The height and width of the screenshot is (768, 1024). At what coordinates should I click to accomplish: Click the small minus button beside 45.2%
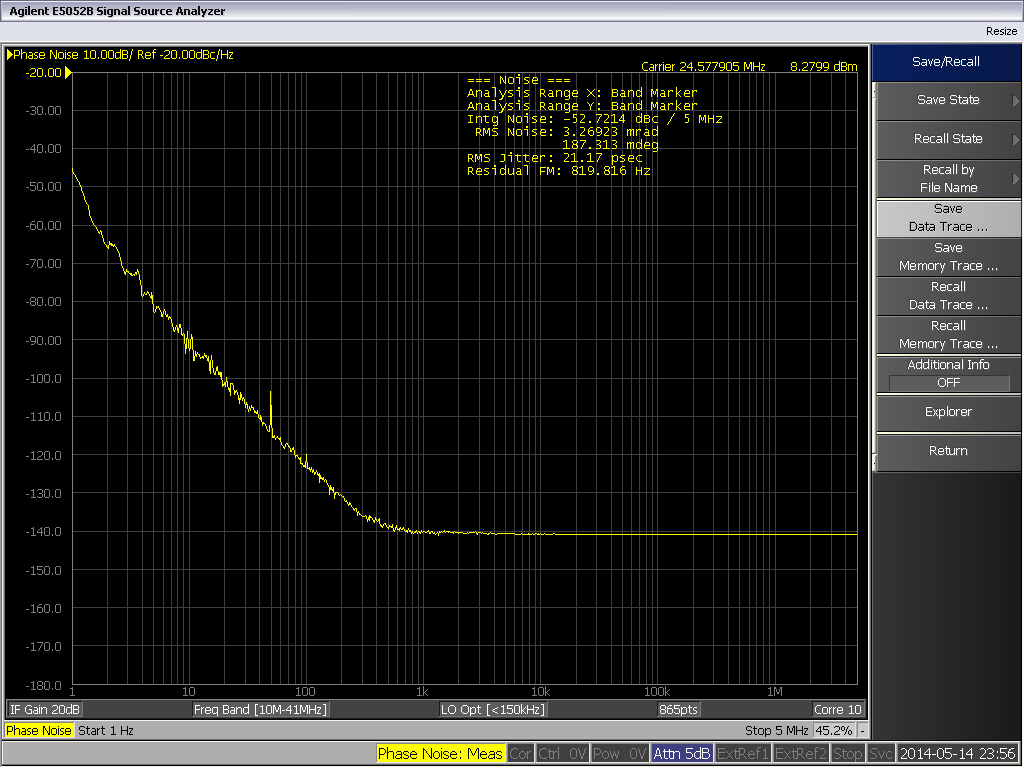(863, 731)
